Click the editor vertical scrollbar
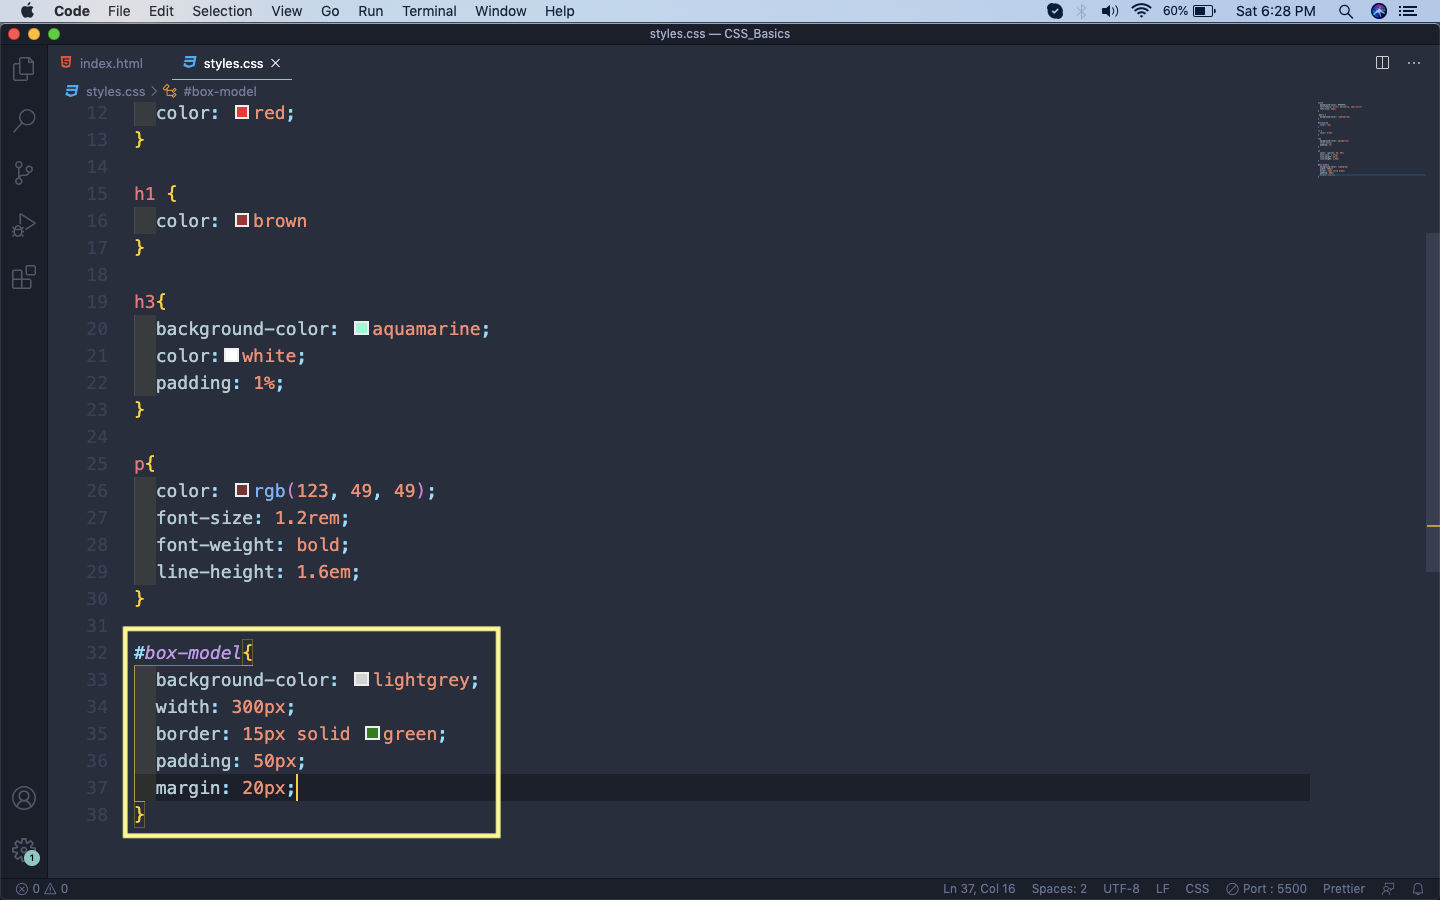This screenshot has height=900, width=1440. pyautogui.click(x=1432, y=402)
